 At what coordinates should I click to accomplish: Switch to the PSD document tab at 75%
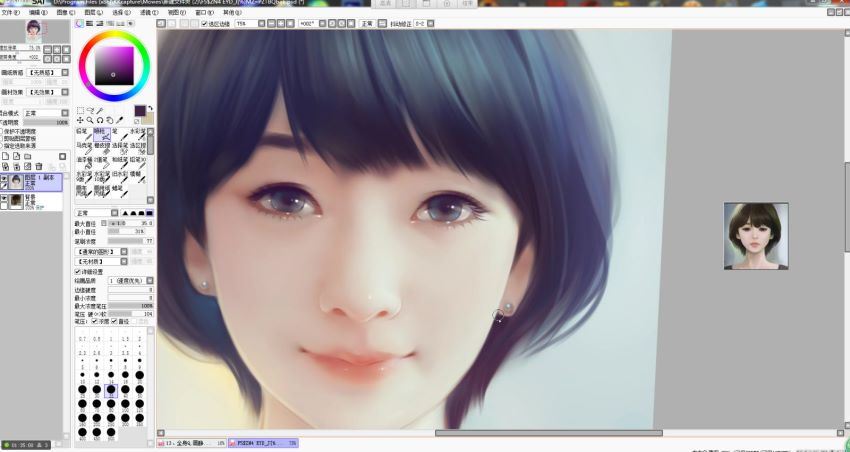[x=263, y=443]
